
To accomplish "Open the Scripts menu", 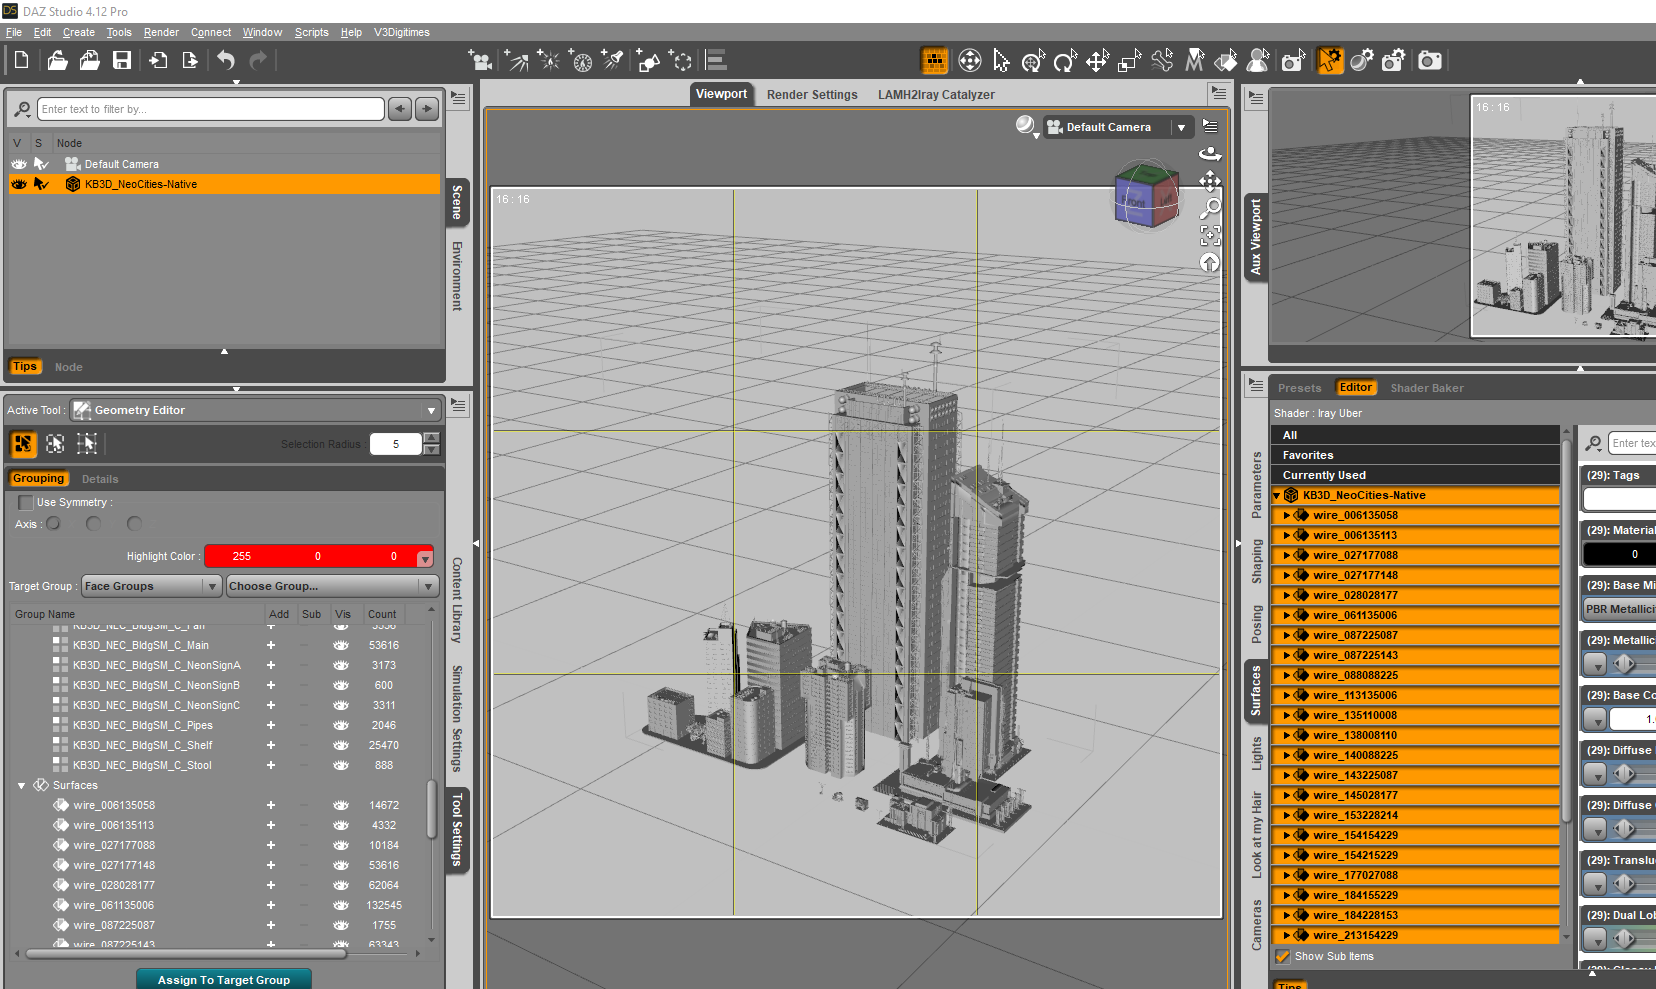I will pos(311,32).
